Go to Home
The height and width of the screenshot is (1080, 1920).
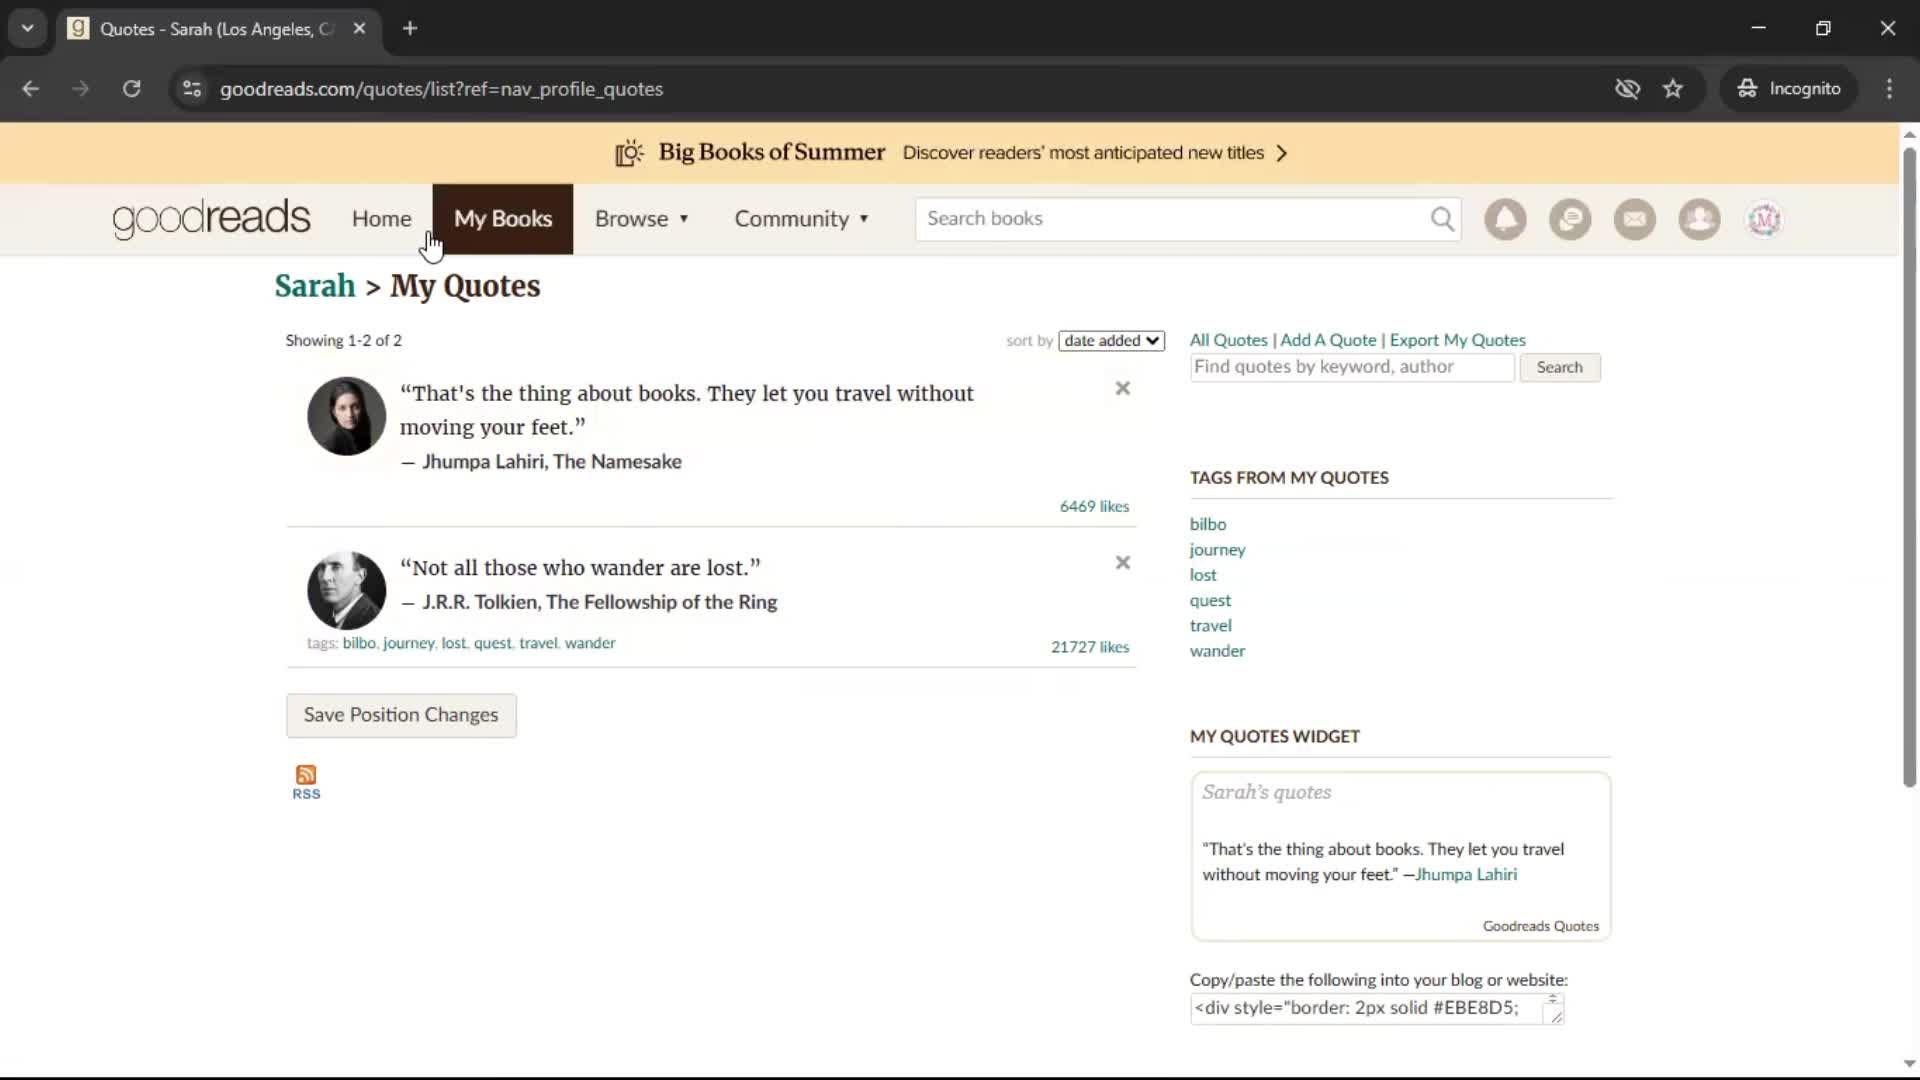click(381, 219)
